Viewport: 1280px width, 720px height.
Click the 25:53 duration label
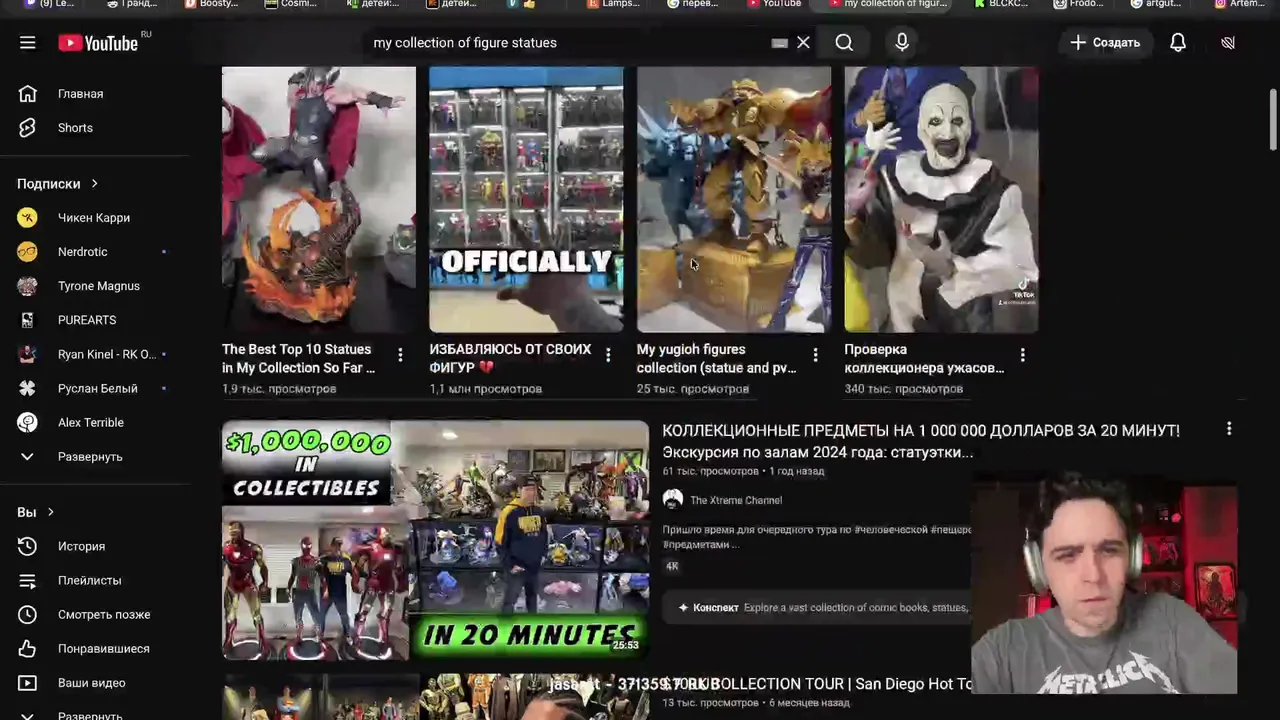click(x=625, y=646)
